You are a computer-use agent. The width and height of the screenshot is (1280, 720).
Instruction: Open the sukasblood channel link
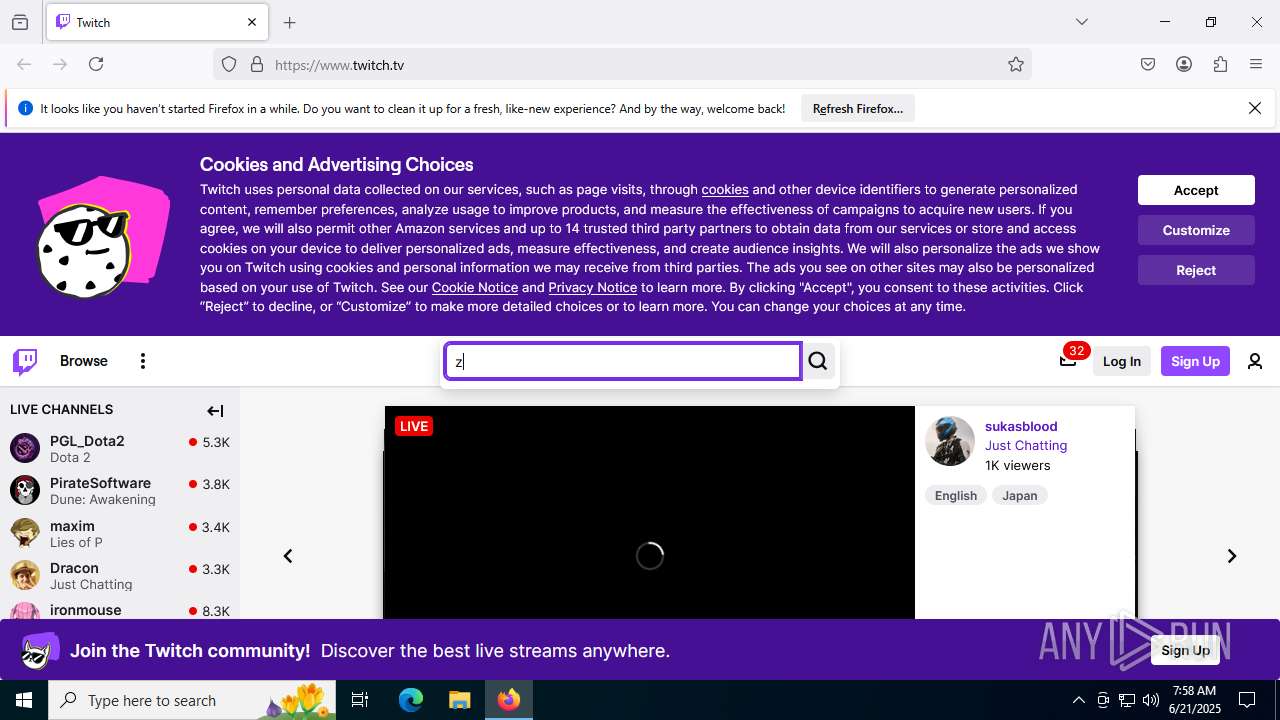coord(1021,426)
